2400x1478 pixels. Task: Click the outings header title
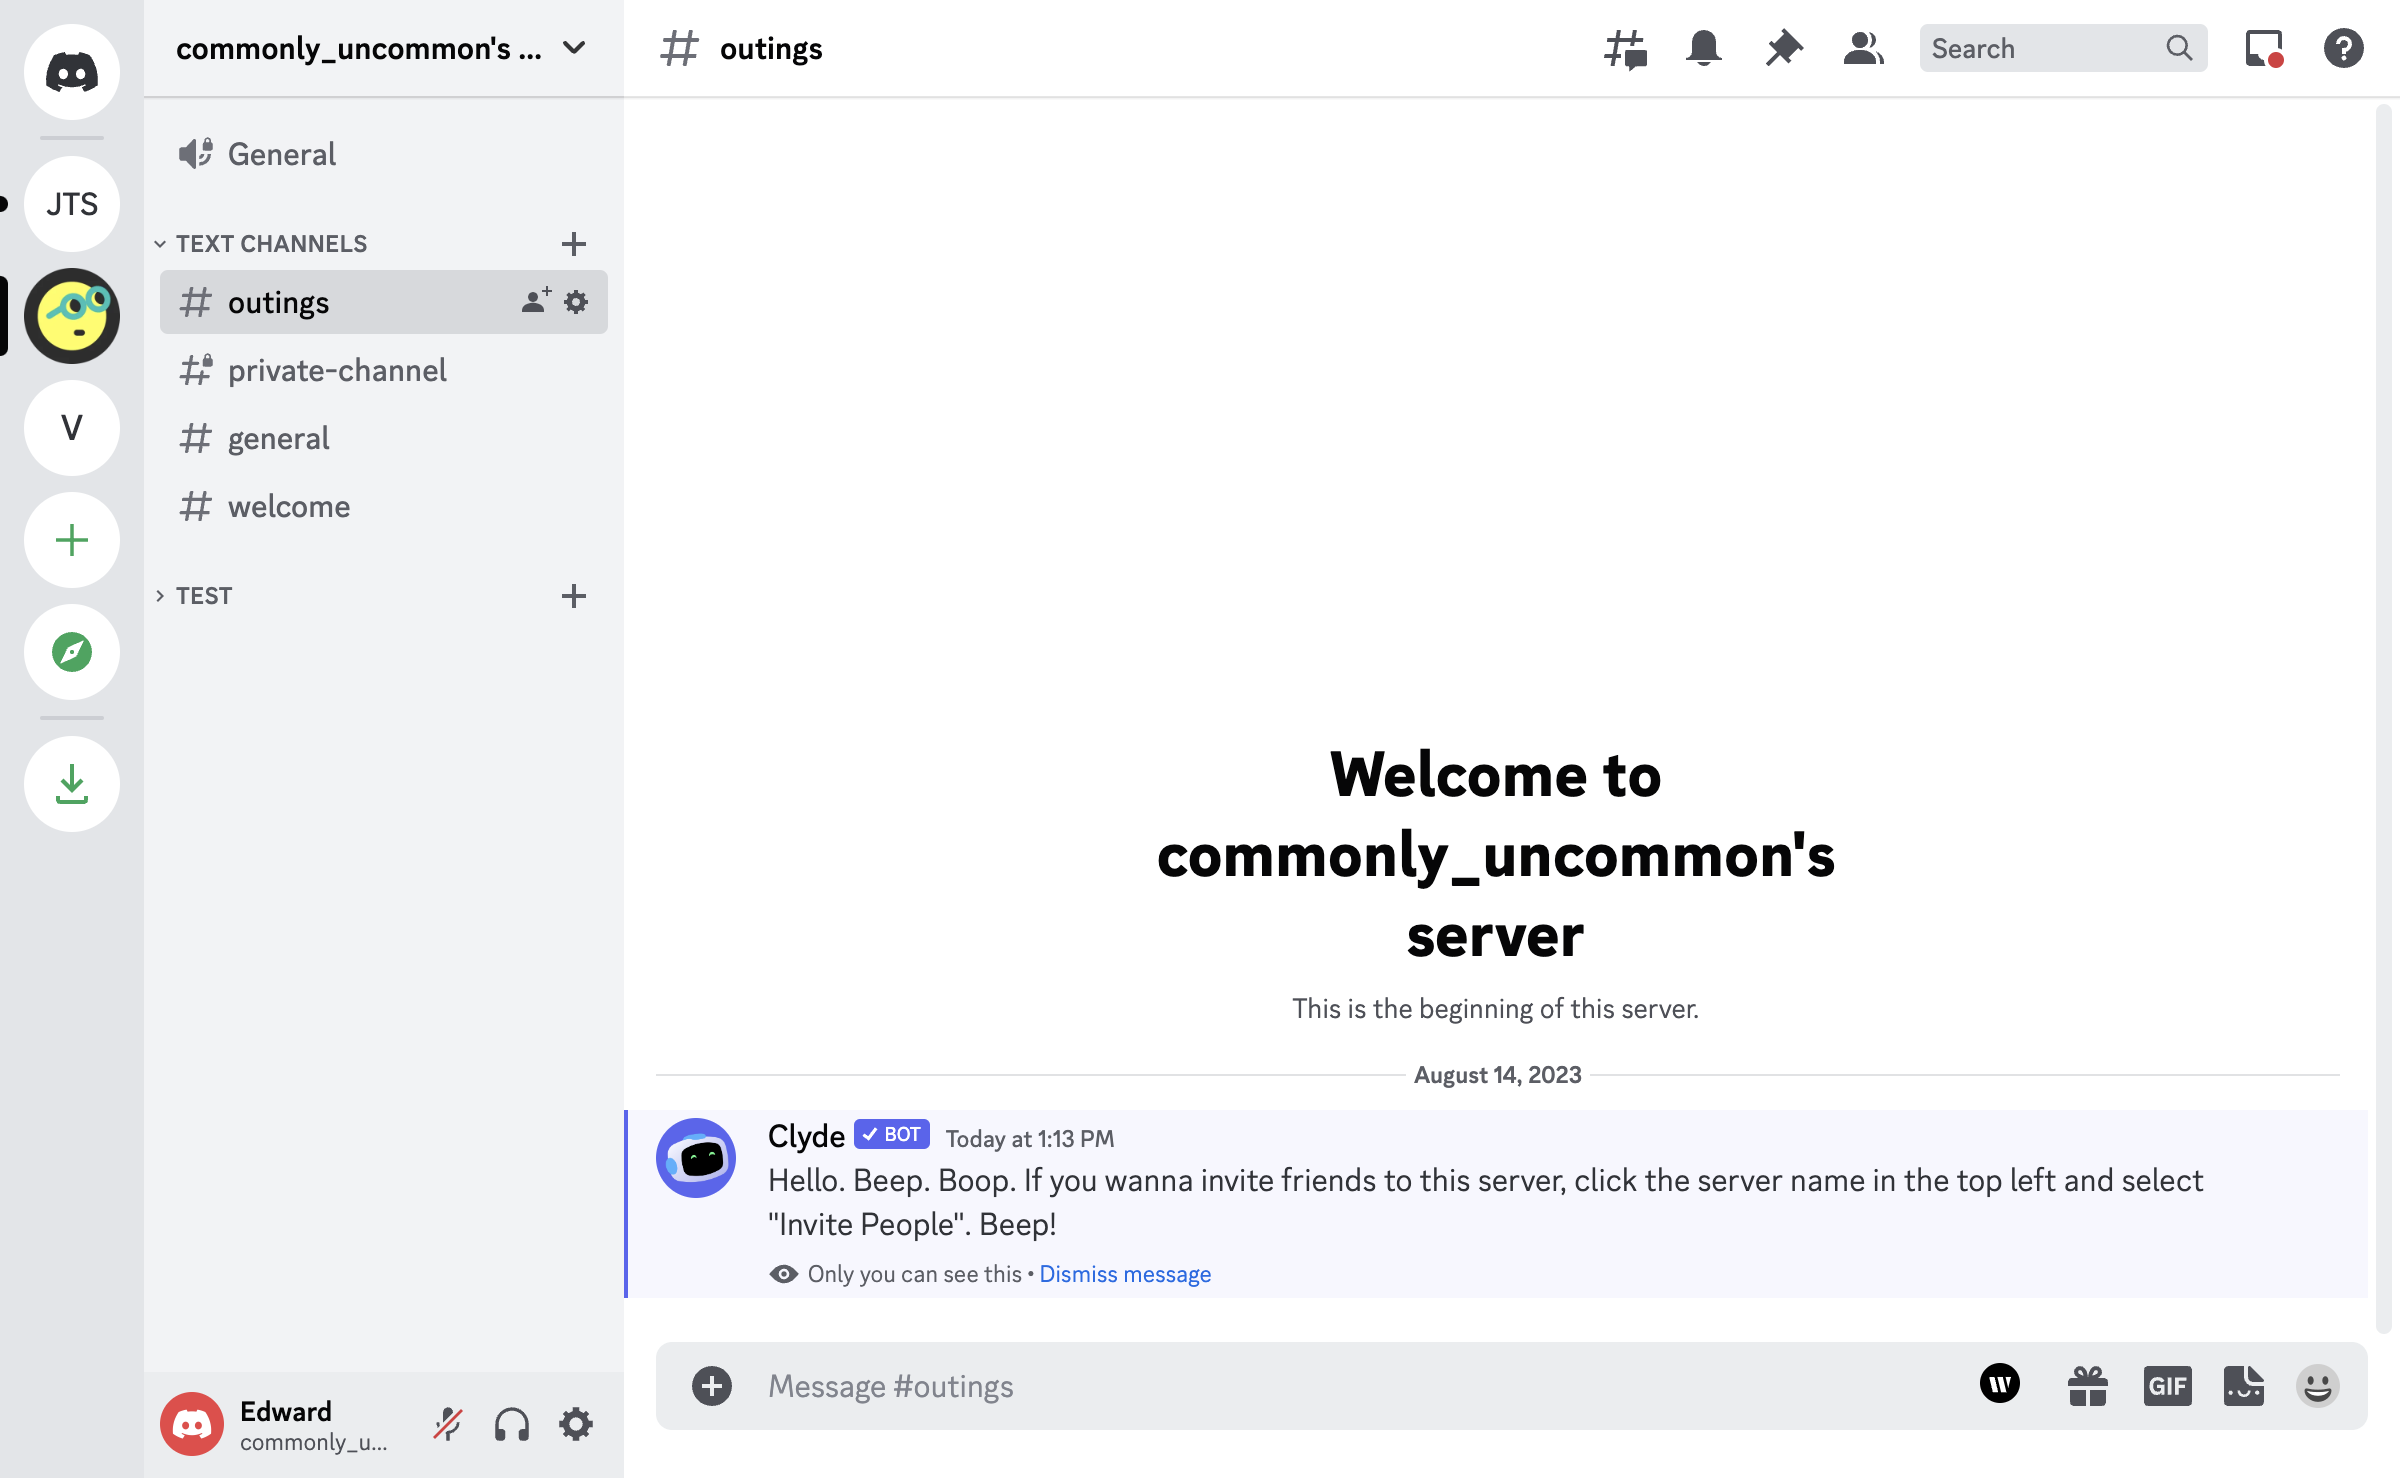pyautogui.click(x=771, y=48)
